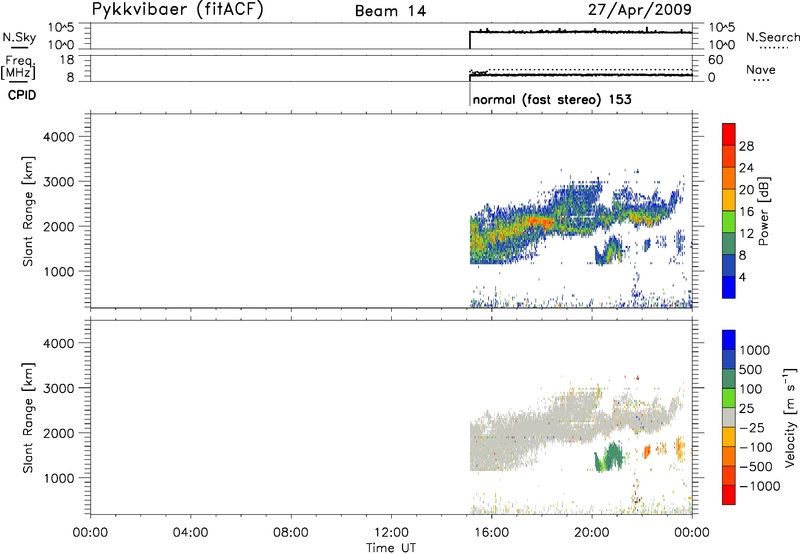
Task: Select the -1000 Velocity colorbar label
Action: (x=759, y=486)
